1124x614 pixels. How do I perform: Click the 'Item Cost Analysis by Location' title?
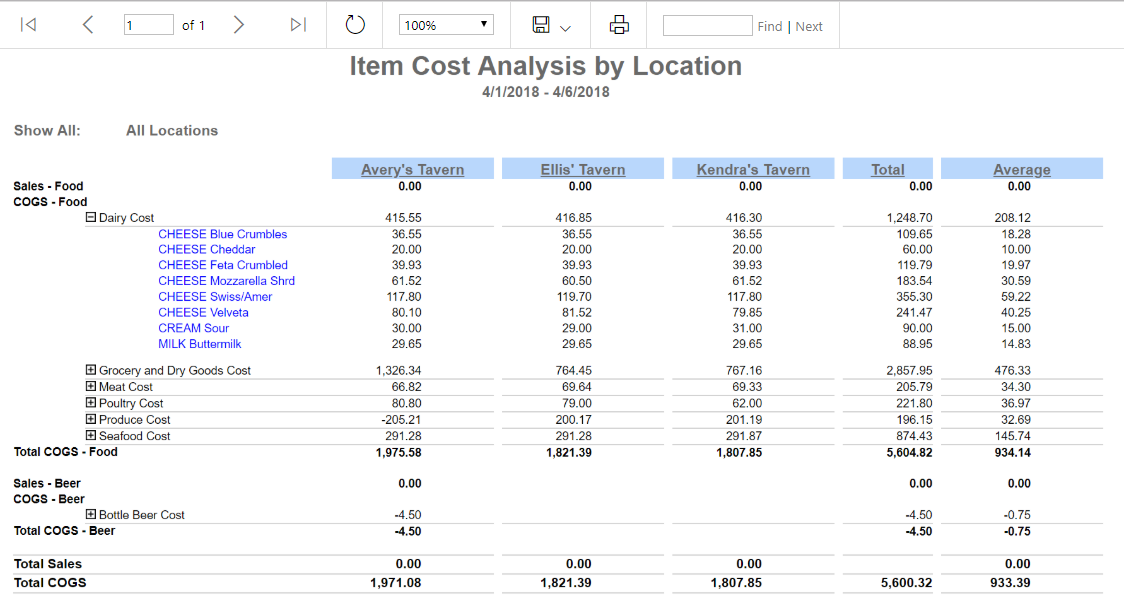546,66
